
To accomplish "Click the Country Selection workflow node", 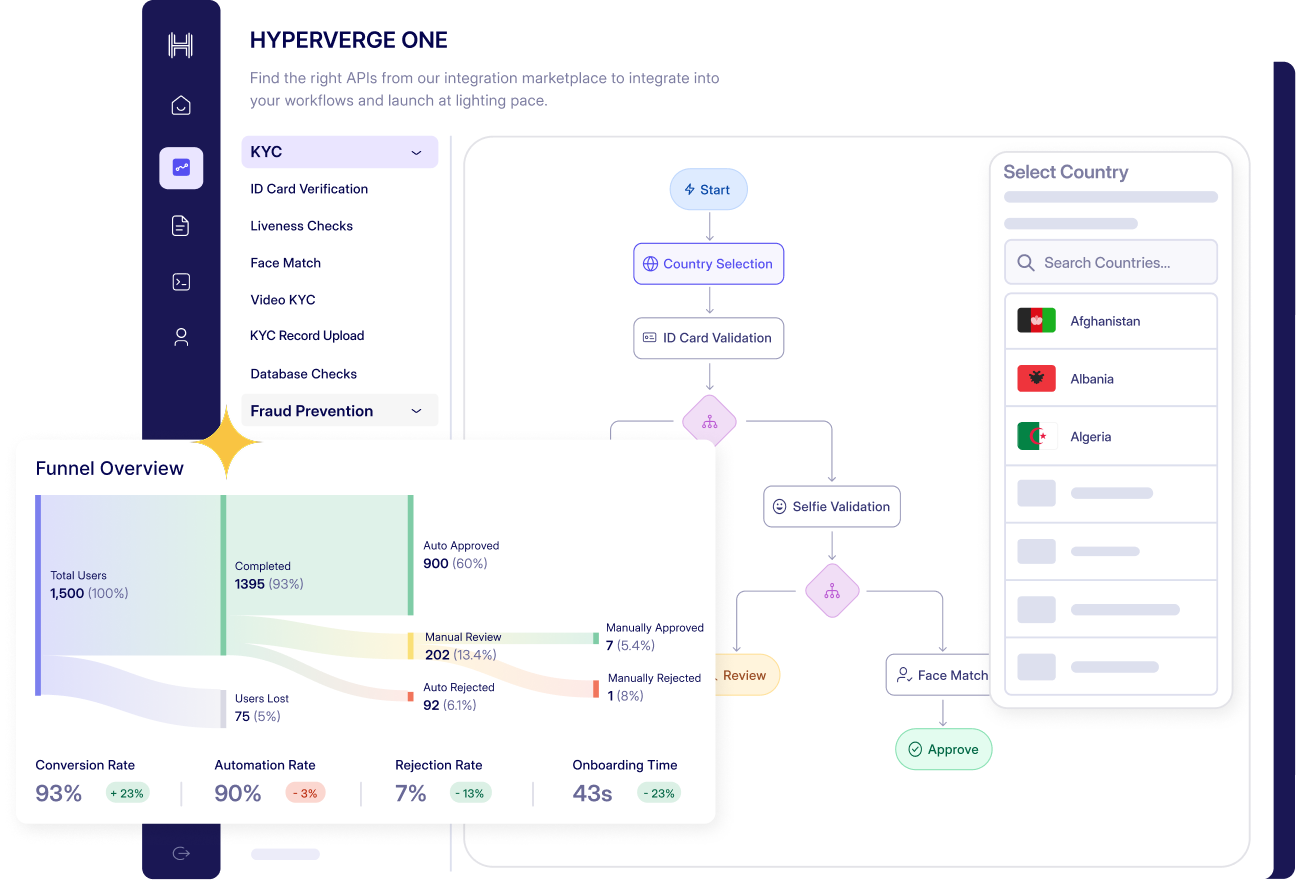I will click(708, 264).
